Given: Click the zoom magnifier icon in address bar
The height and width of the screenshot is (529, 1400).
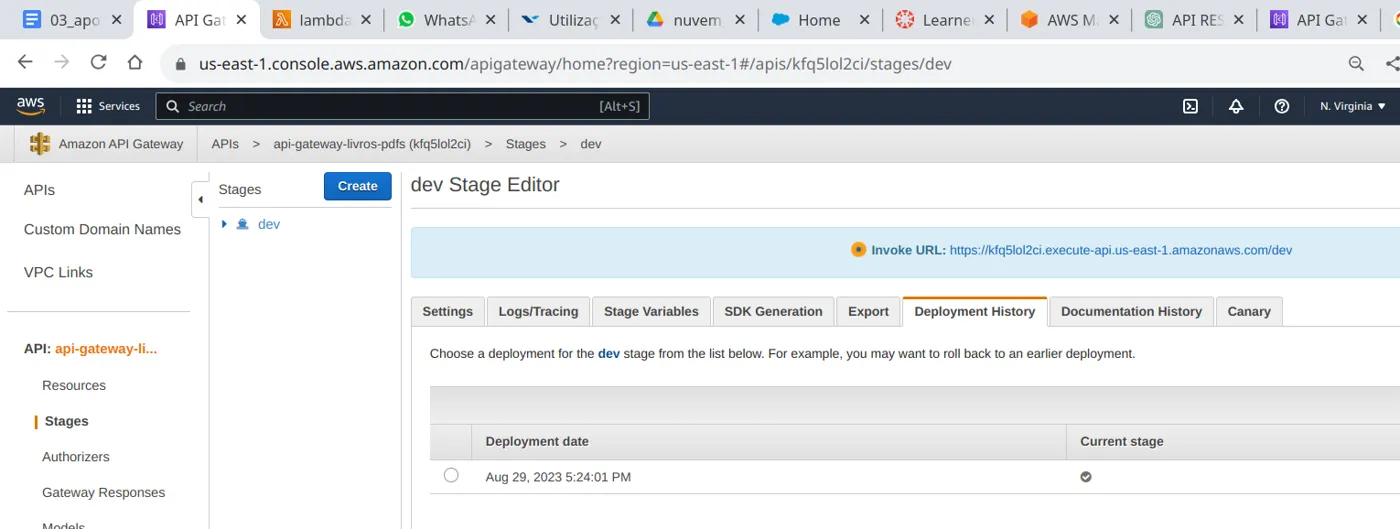Looking at the screenshot, I should point(1356,64).
